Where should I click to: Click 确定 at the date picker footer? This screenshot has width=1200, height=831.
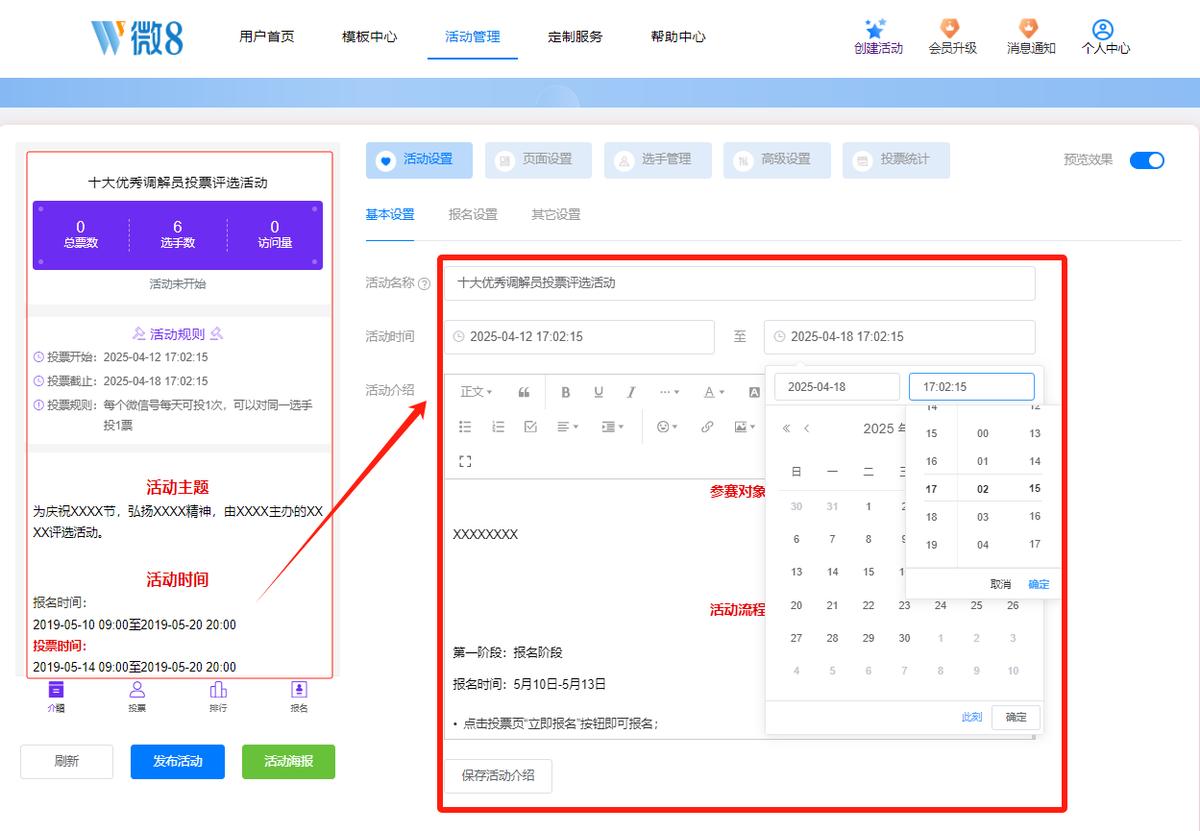(1016, 717)
